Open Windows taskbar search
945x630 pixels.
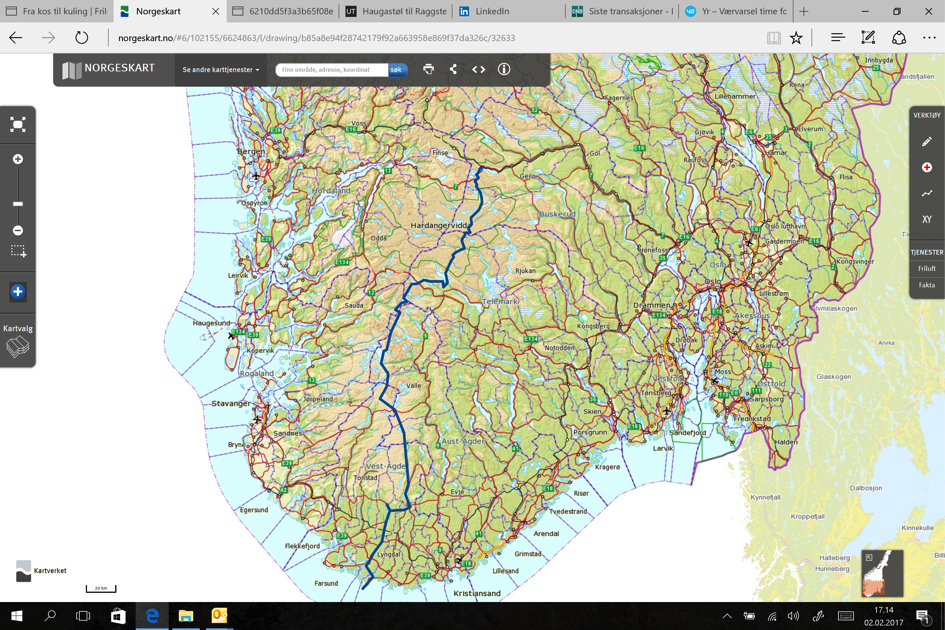coord(51,616)
